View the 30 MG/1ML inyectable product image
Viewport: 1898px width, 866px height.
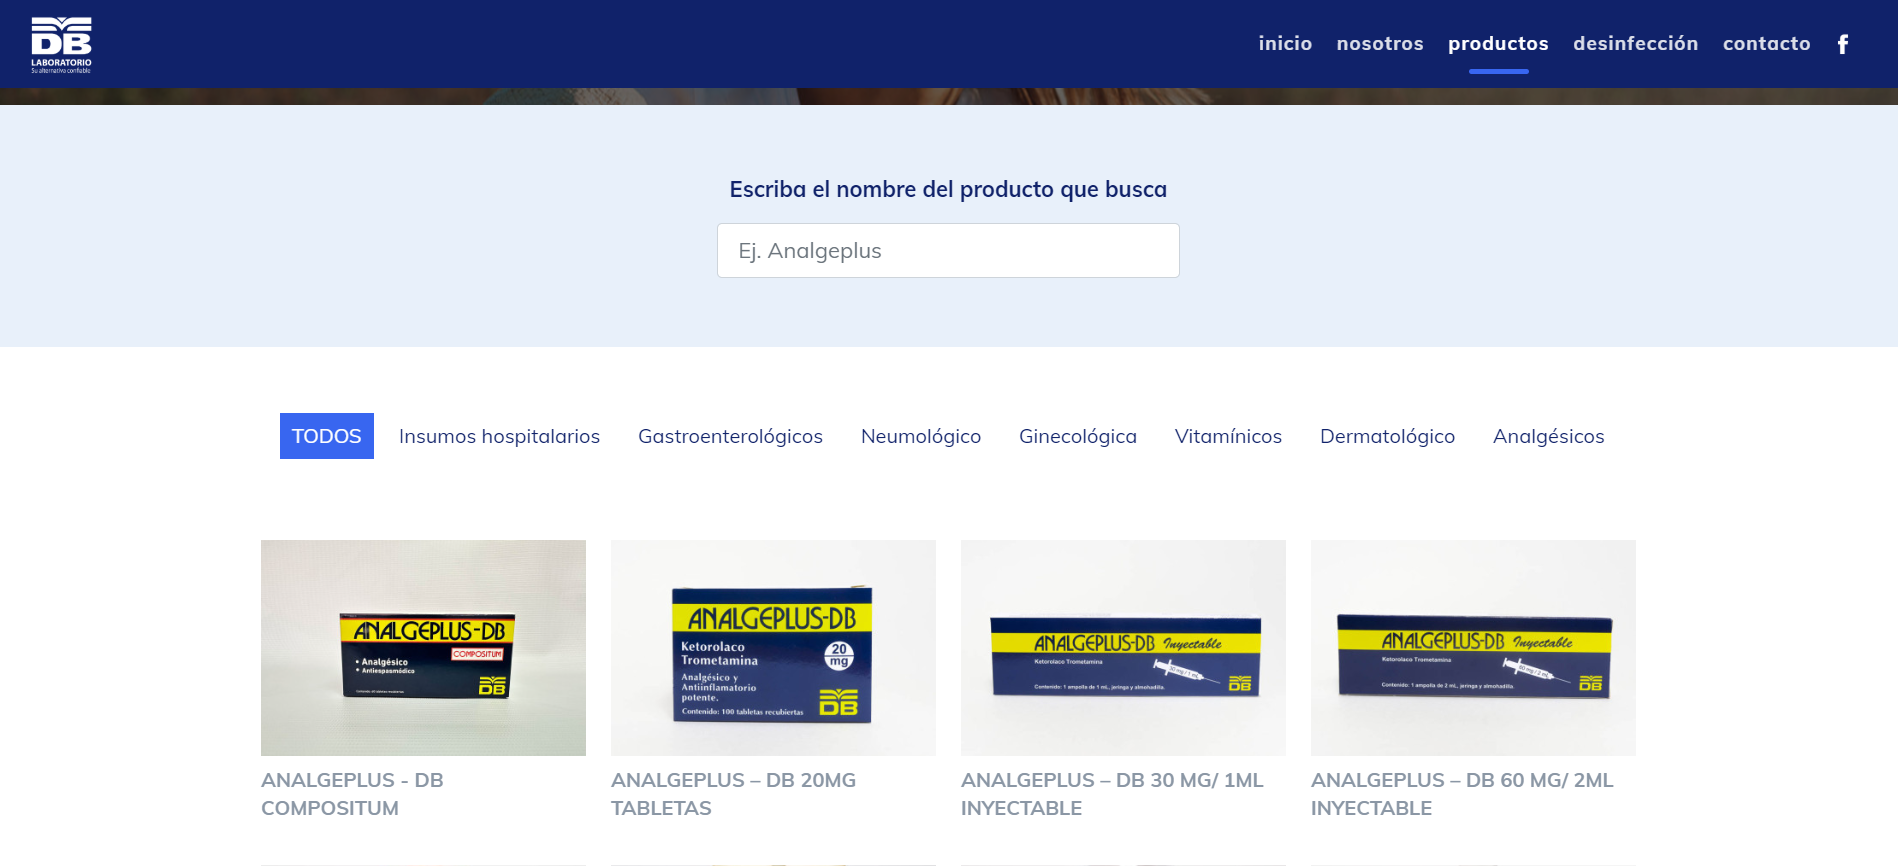tap(1123, 648)
